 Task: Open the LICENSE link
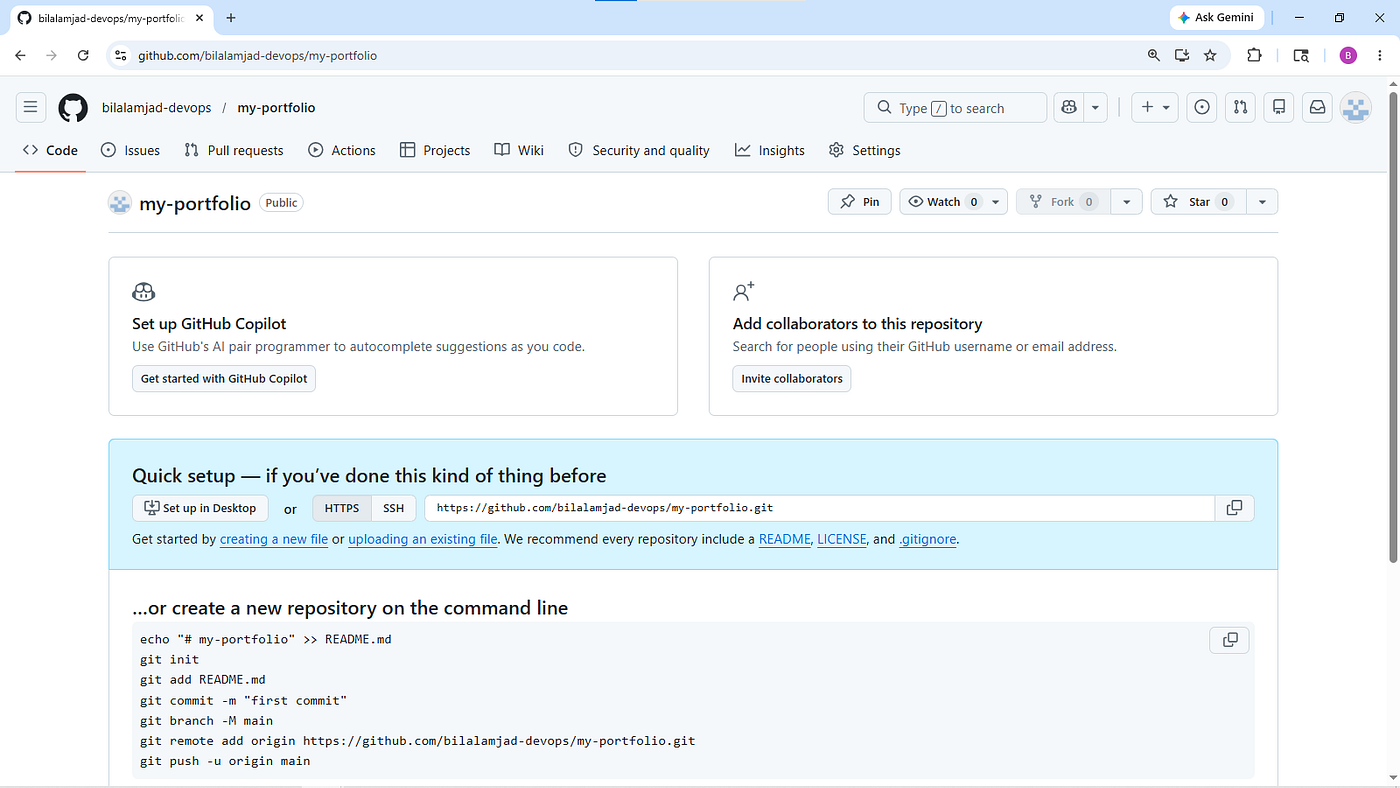842,539
